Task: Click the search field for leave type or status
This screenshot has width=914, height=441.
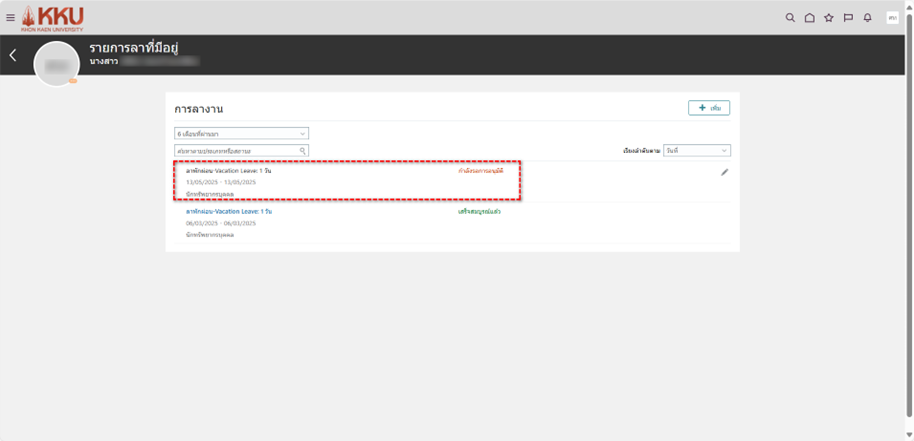Action: pyautogui.click(x=236, y=150)
